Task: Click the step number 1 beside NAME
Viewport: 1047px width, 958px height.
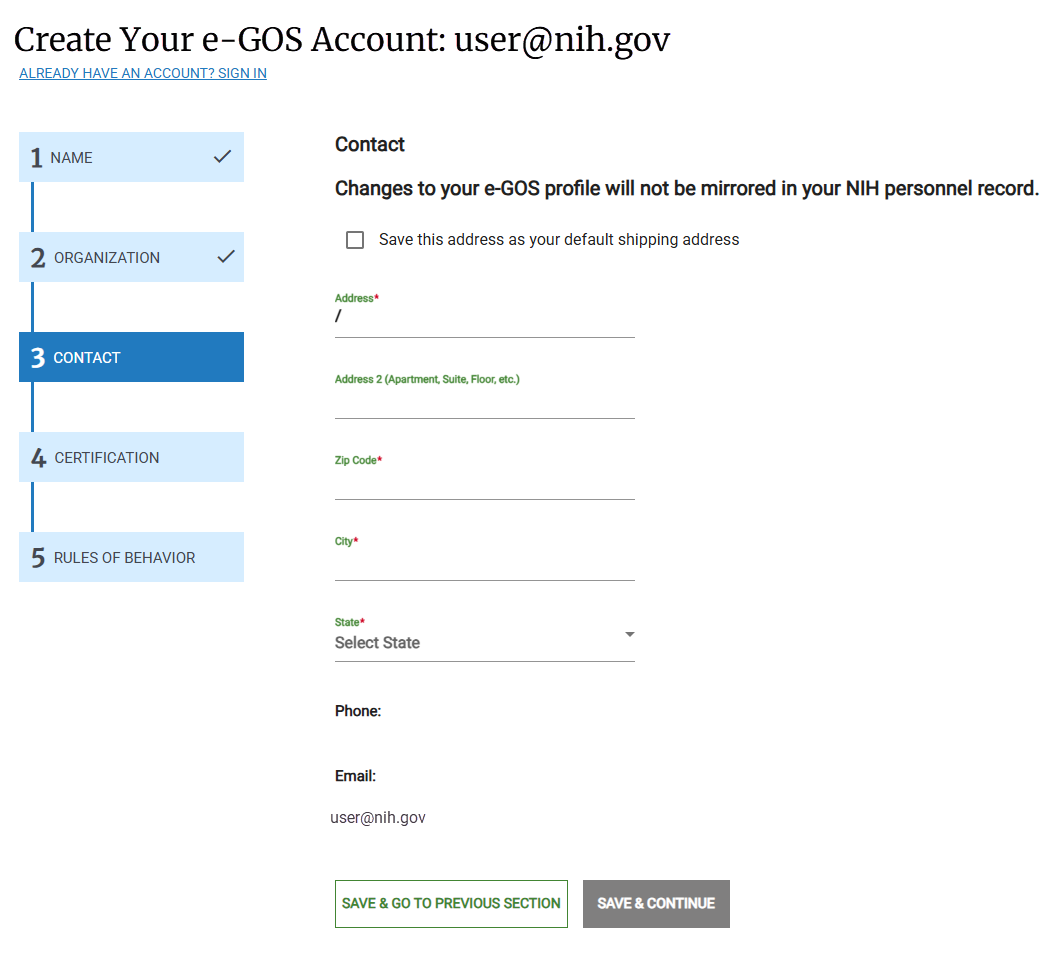Action: [x=36, y=157]
